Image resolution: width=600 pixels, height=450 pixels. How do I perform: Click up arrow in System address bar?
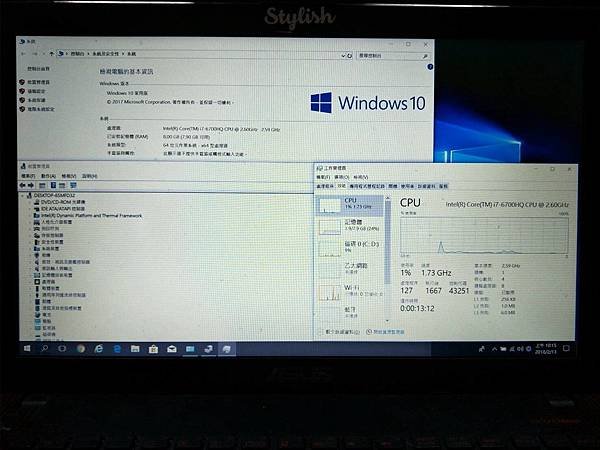click(52, 54)
